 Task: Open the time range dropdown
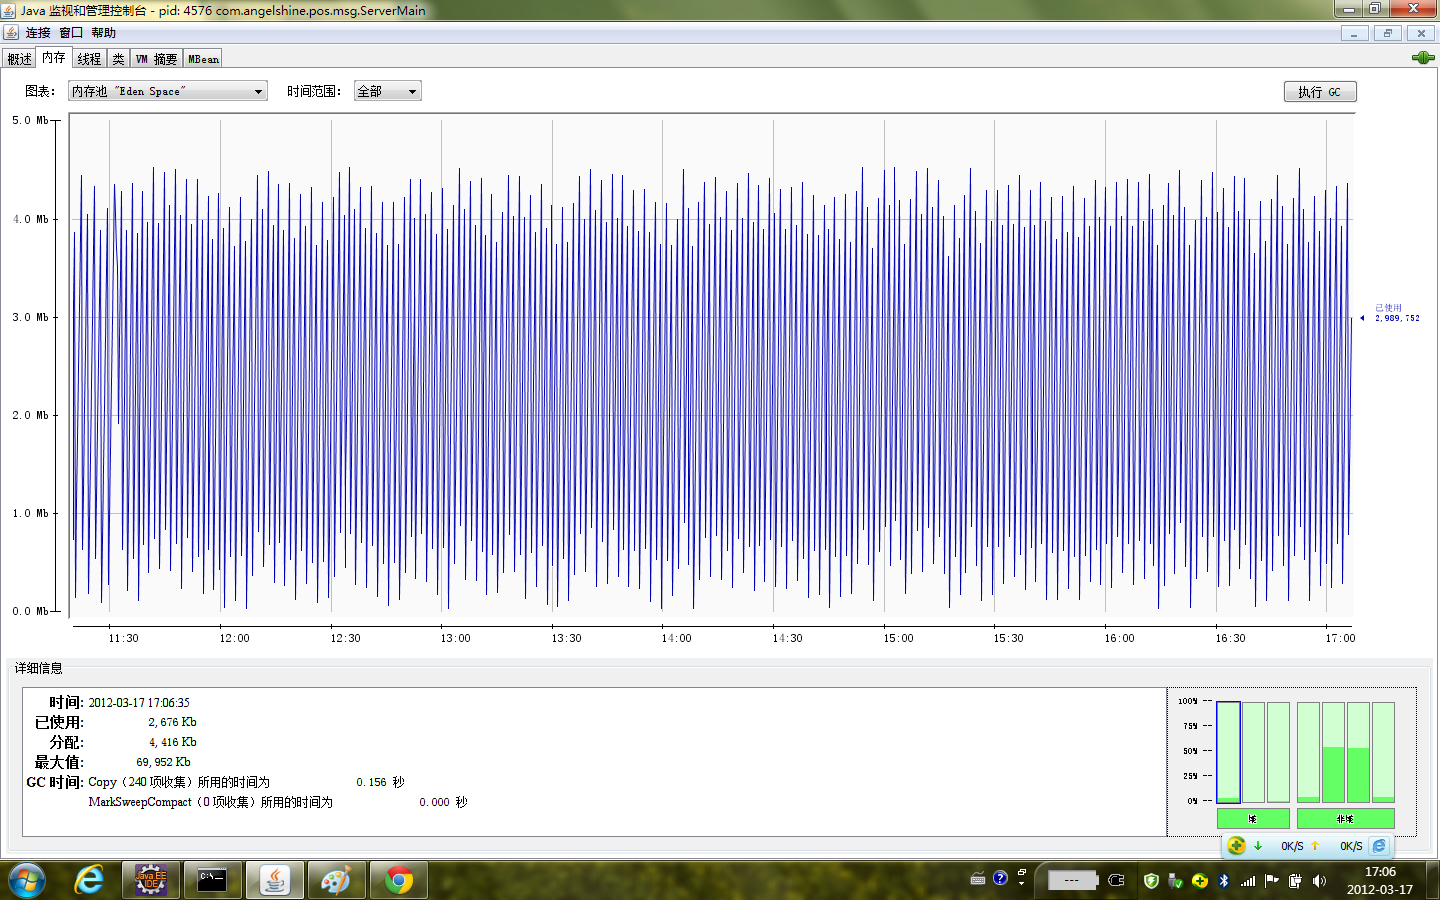(x=388, y=91)
